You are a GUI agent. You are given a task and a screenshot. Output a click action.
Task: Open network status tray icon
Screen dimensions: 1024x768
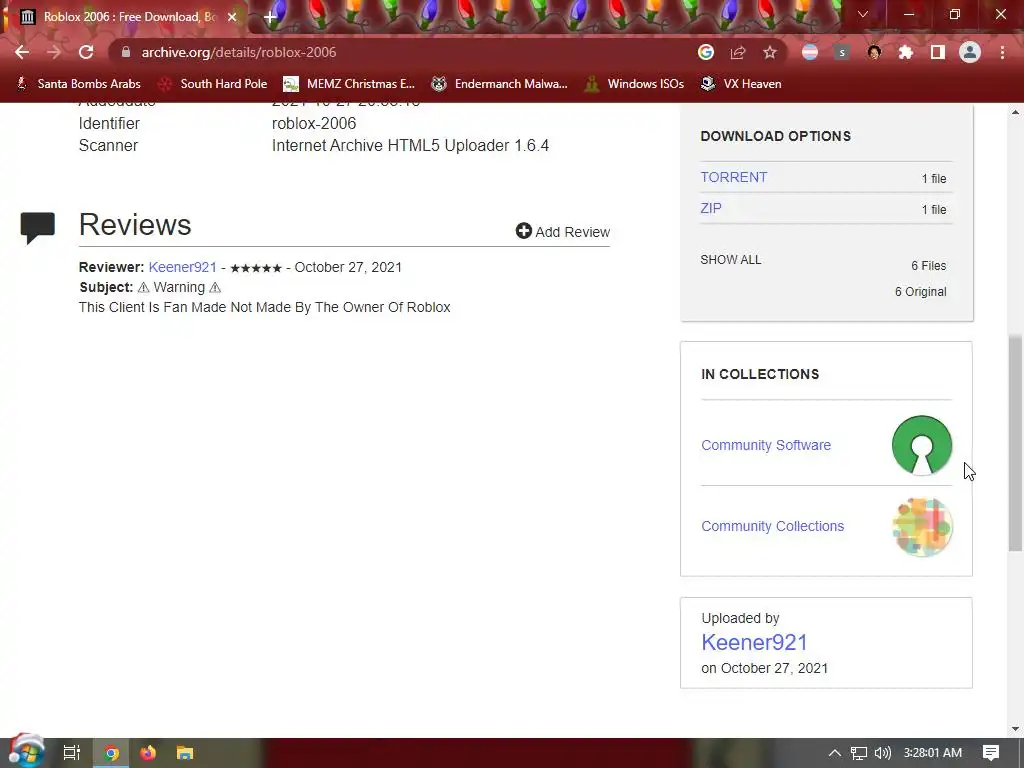pyautogui.click(x=859, y=753)
